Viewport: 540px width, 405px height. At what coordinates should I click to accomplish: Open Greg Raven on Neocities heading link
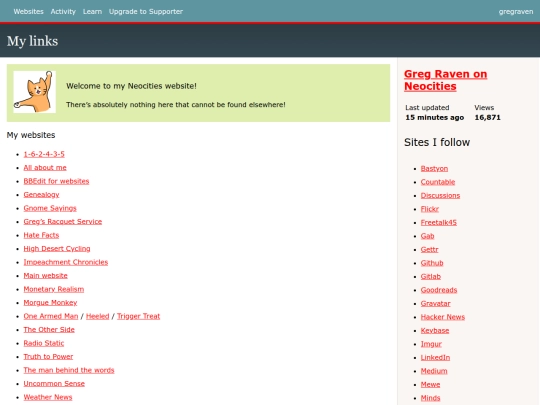(445, 80)
